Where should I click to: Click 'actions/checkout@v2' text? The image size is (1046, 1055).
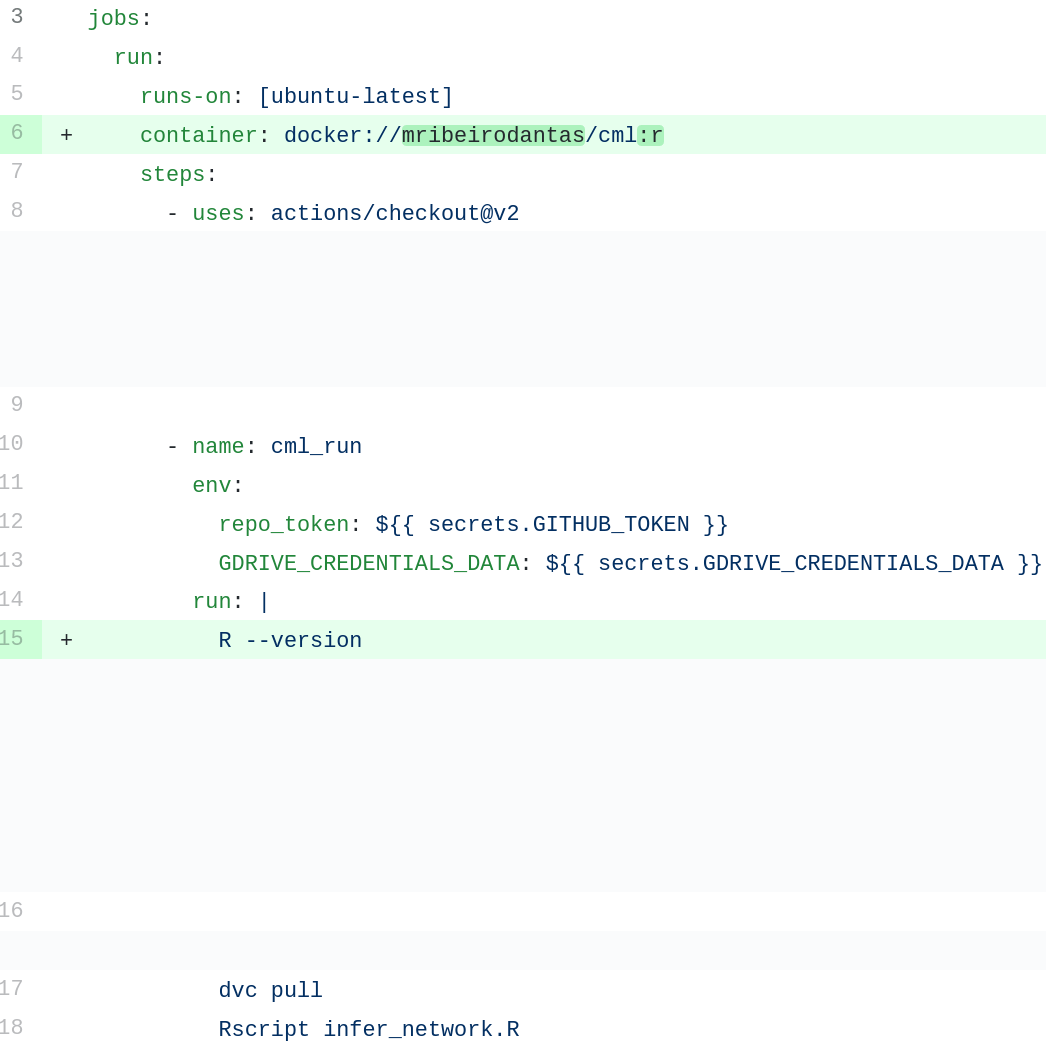click(x=394, y=214)
